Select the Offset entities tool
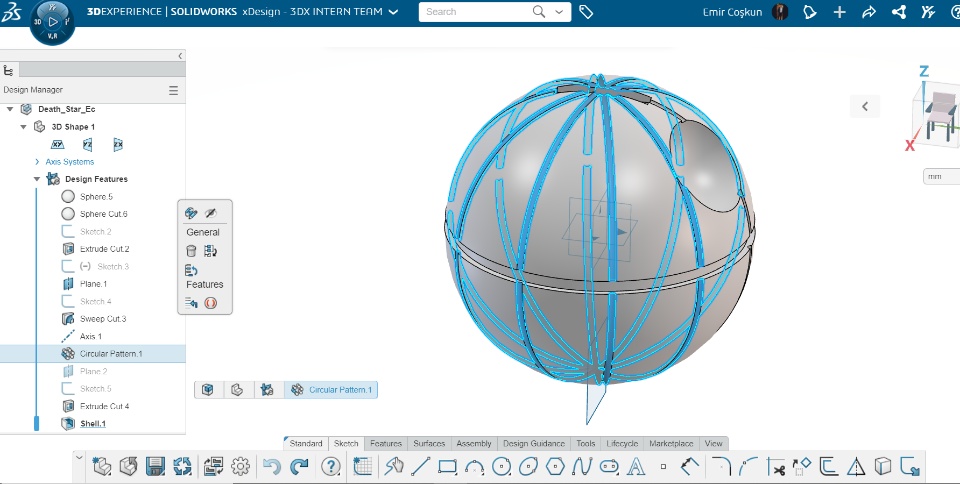Viewport: 960px width, 484px height. point(828,467)
